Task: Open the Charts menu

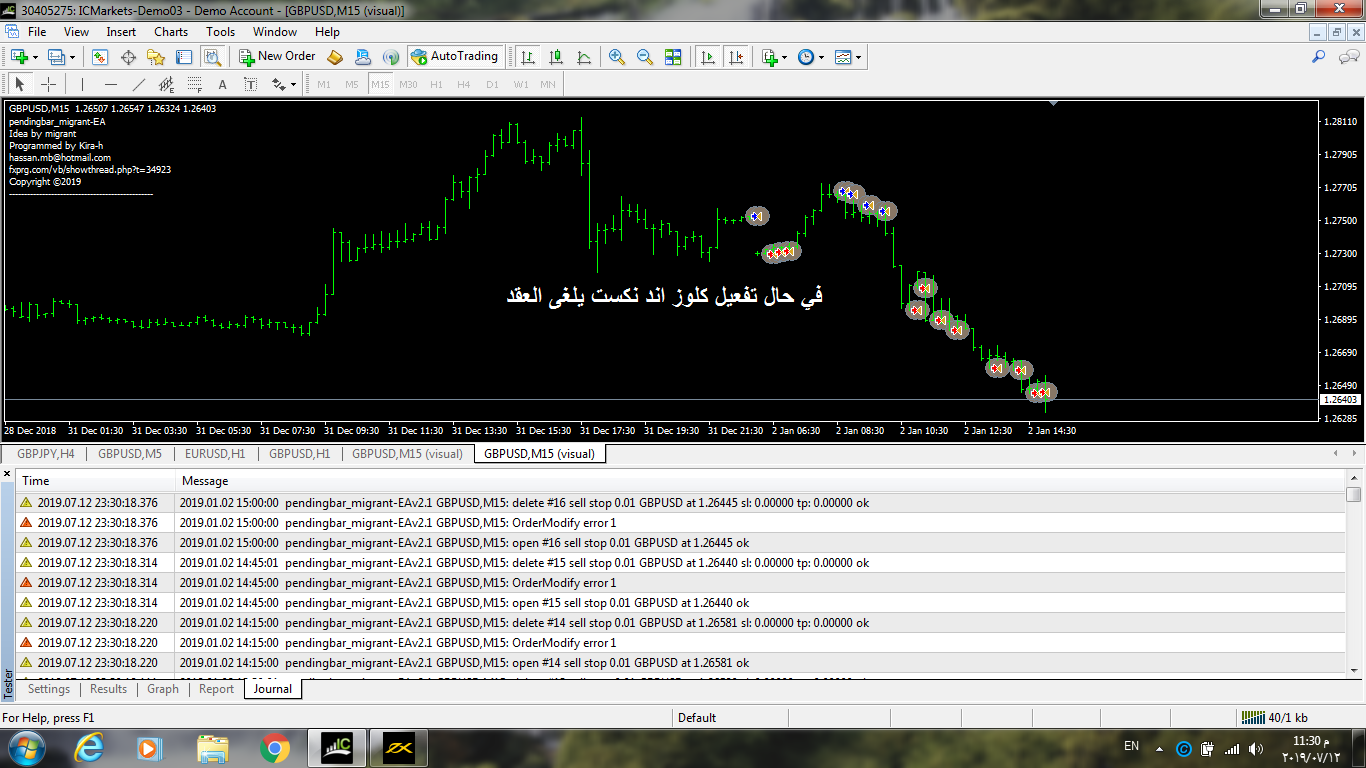Action: 171,32
